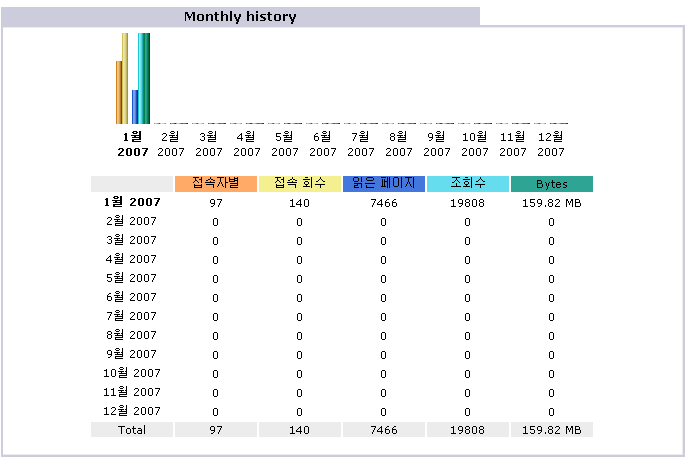Select the 12월 2007 label under chart
This screenshot has width=686, height=462.
click(x=550, y=144)
